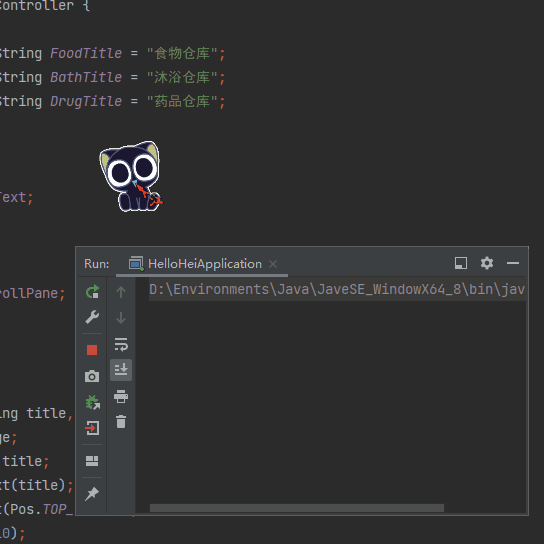Click the "沐浴仓库" string literal
The height and width of the screenshot is (544, 544).
pos(182,77)
